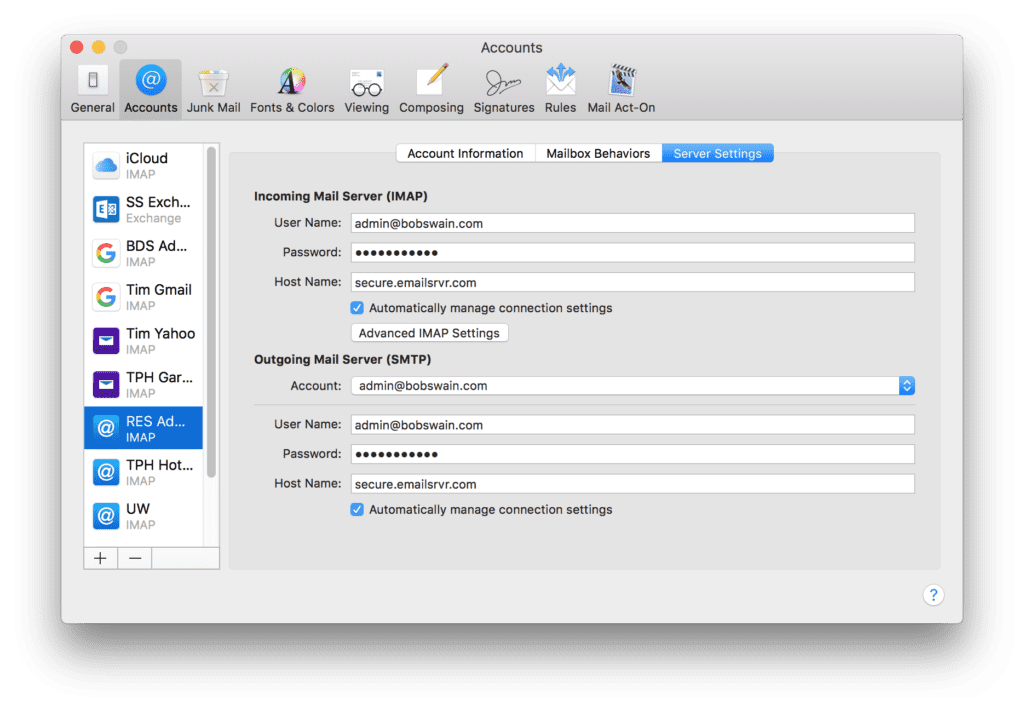Click the help question mark button
The width and height of the screenshot is (1024, 711).
[933, 594]
